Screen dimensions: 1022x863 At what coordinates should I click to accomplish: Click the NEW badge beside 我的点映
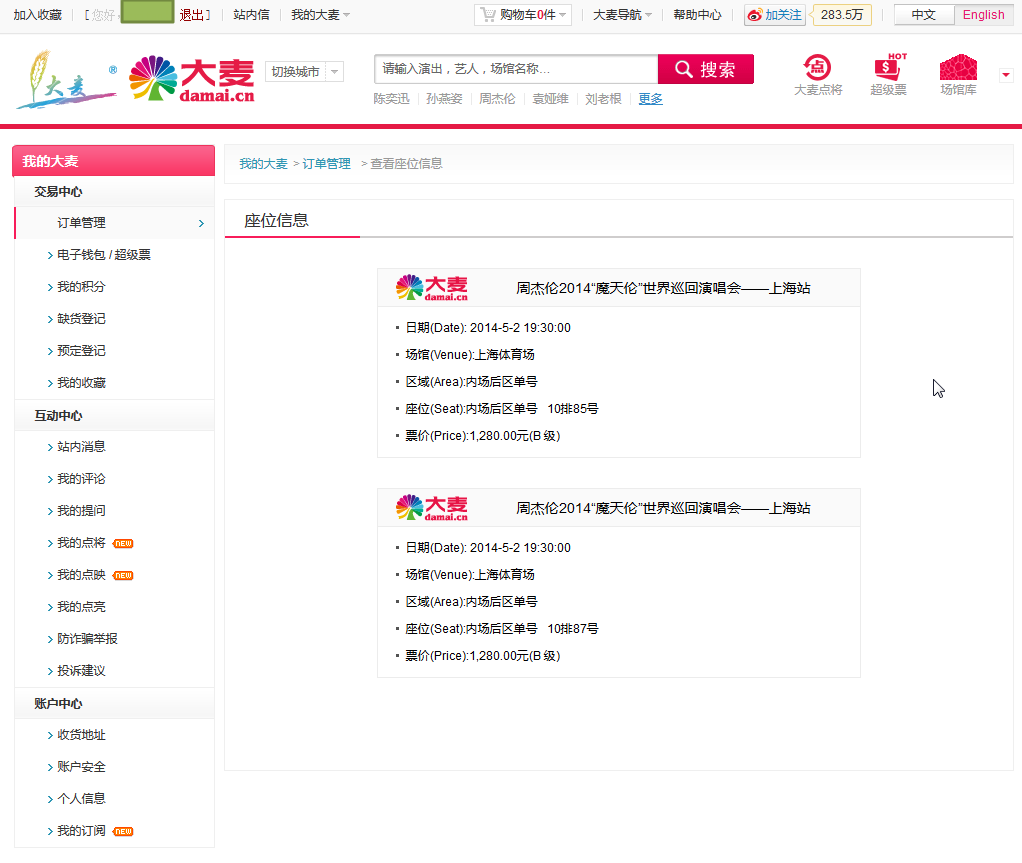click(123, 575)
